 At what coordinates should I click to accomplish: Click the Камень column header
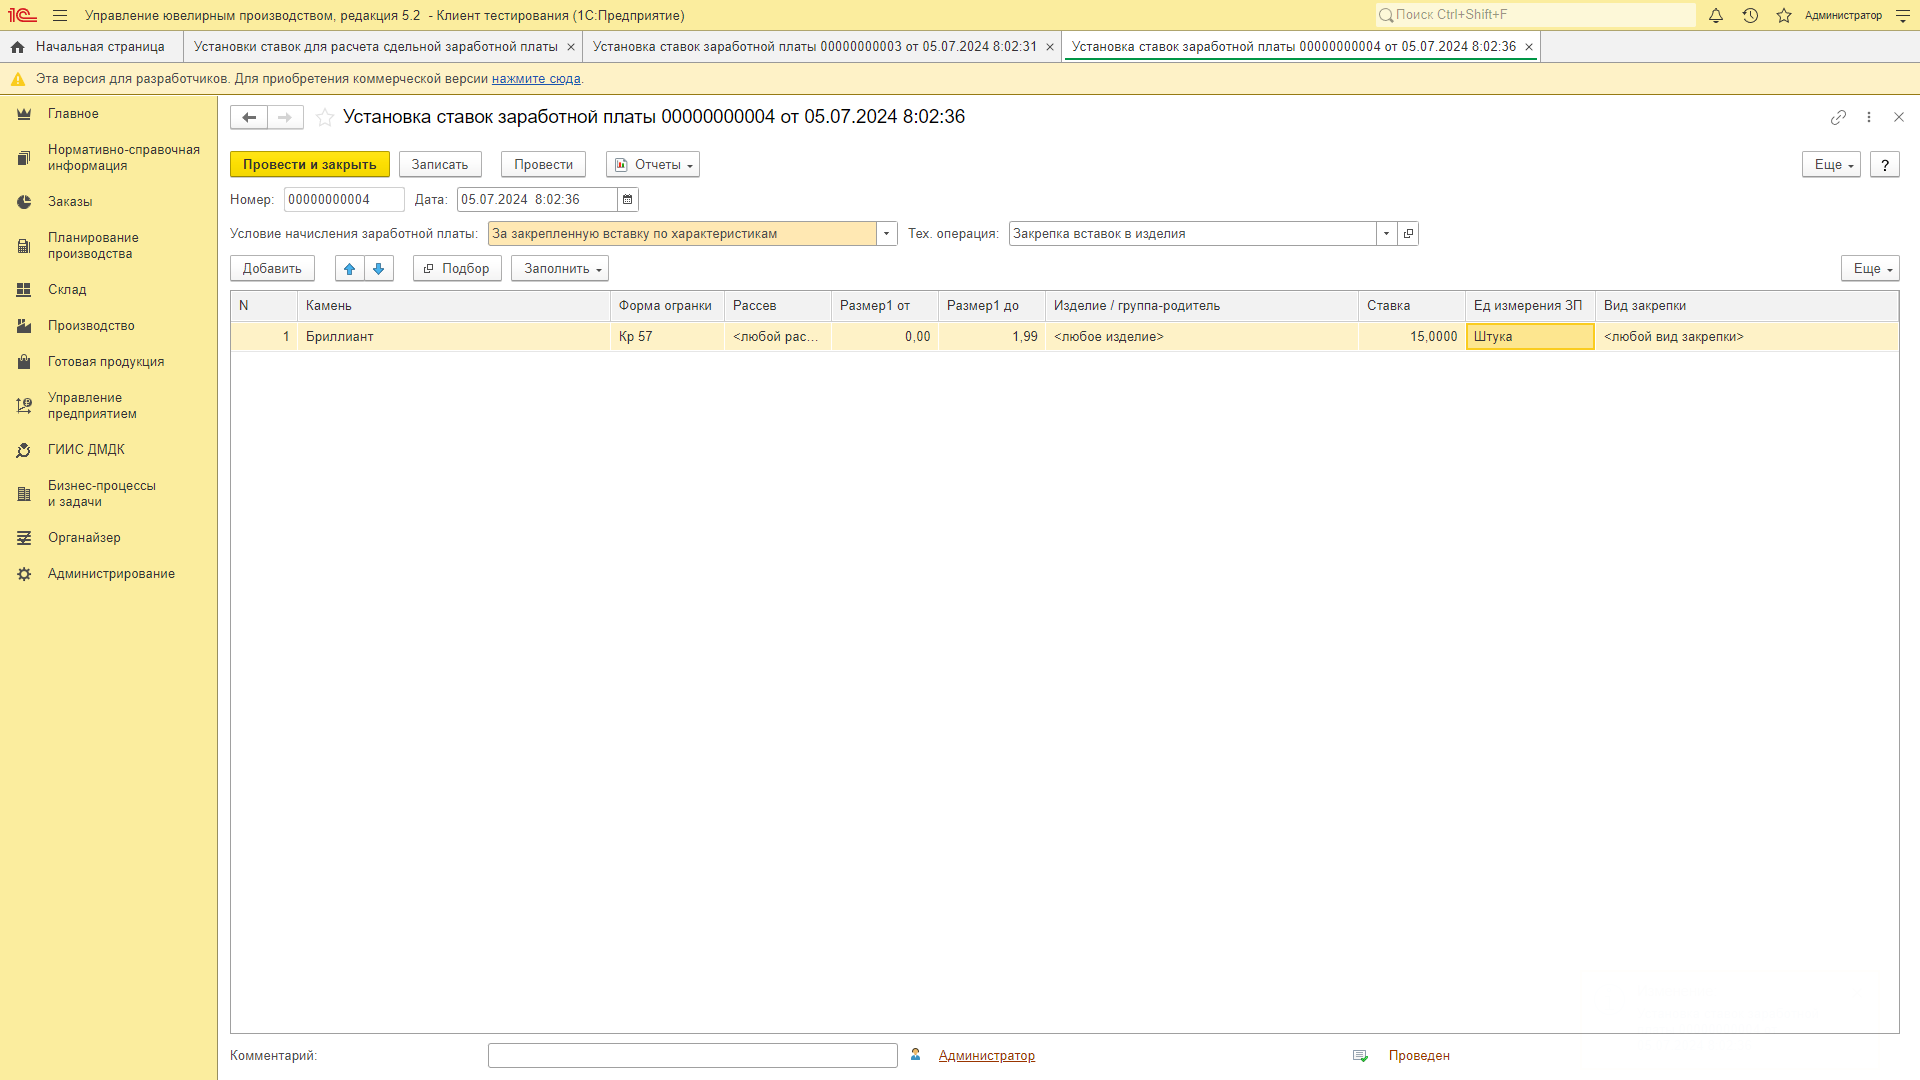point(453,306)
